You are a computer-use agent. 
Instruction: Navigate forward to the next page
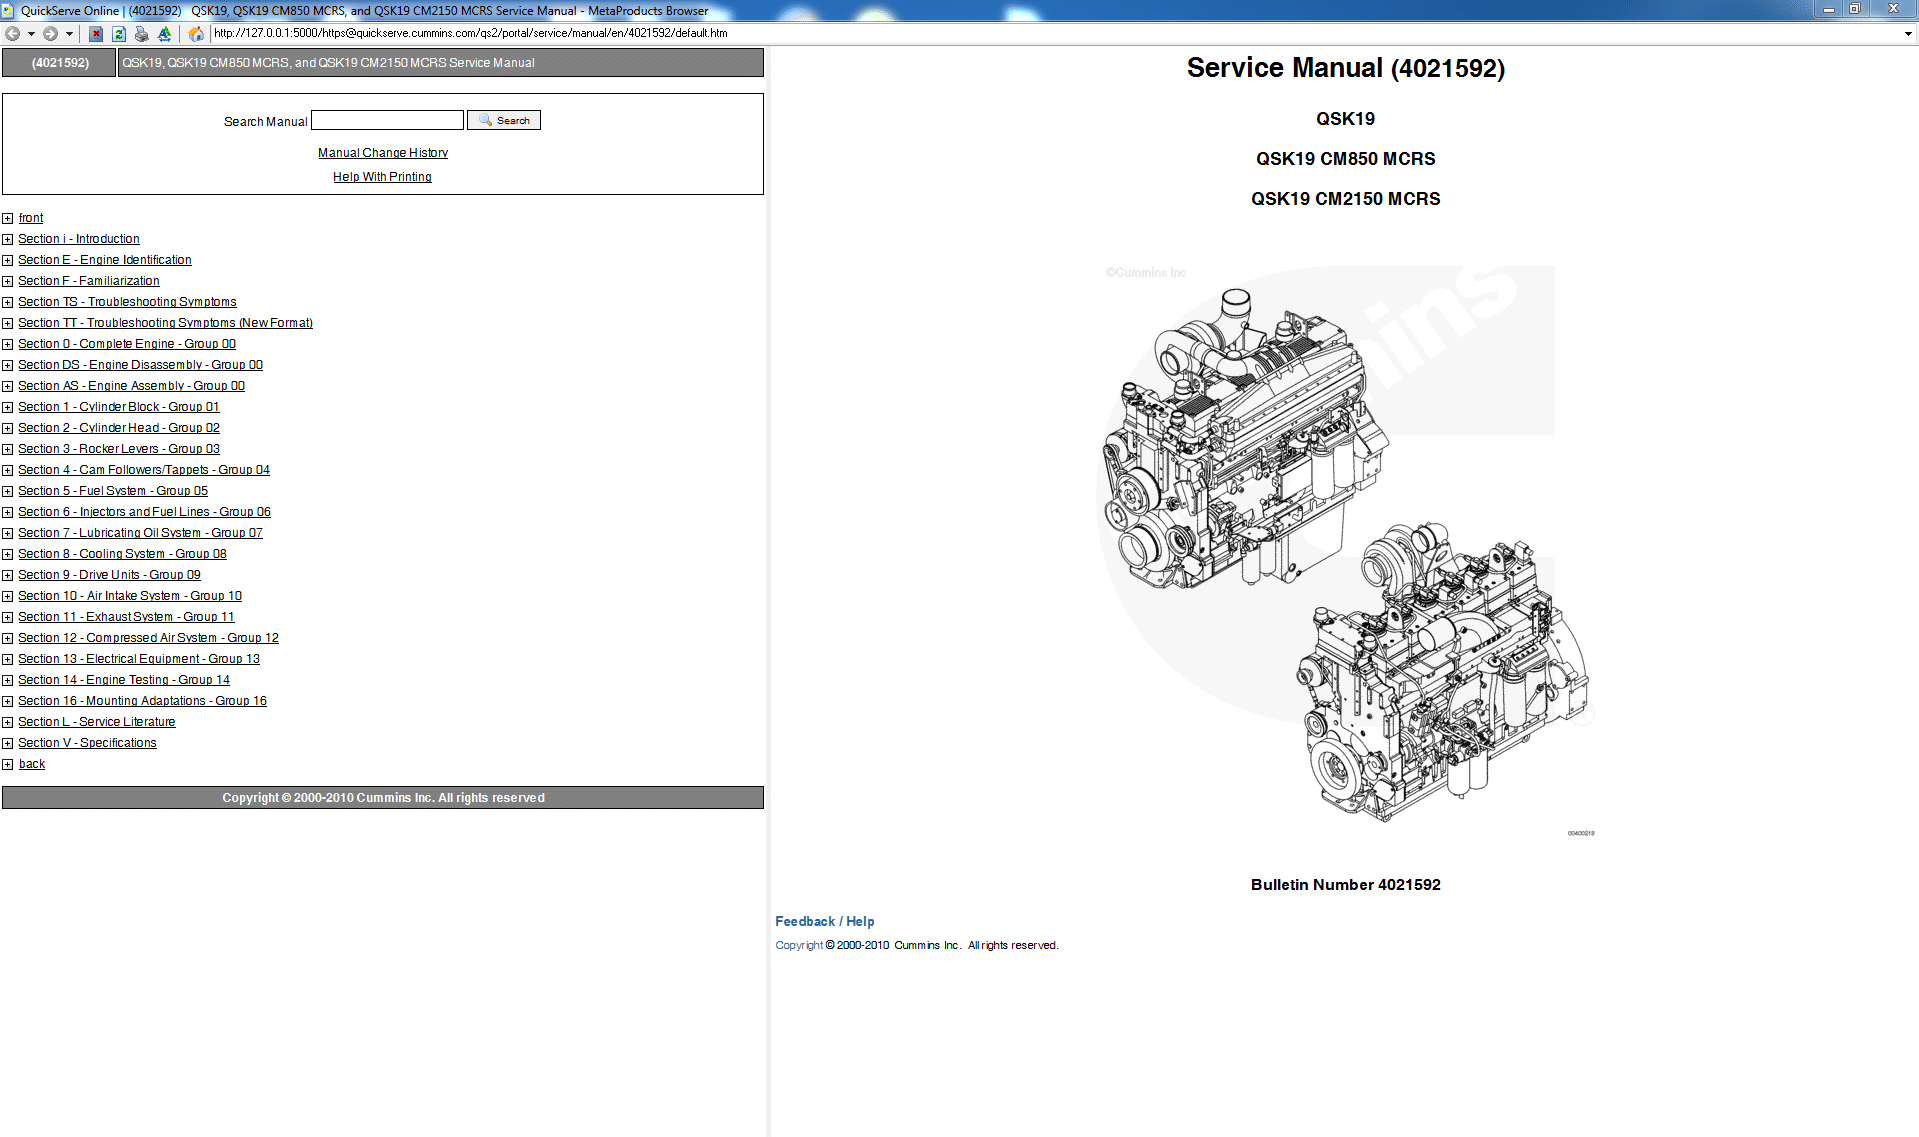coord(49,33)
